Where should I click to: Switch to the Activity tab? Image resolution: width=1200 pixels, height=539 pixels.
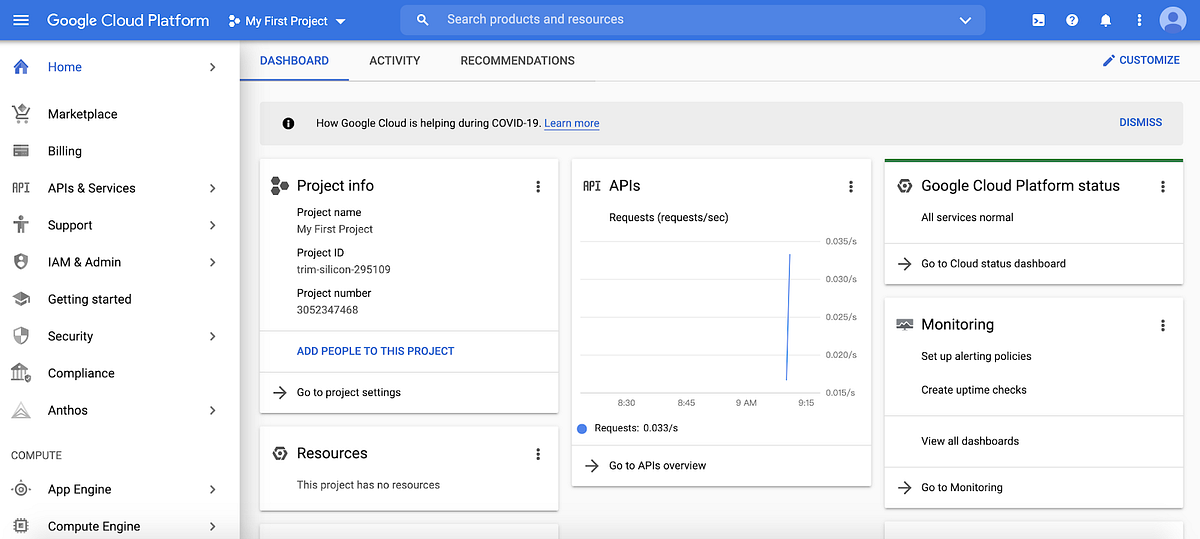coord(395,60)
